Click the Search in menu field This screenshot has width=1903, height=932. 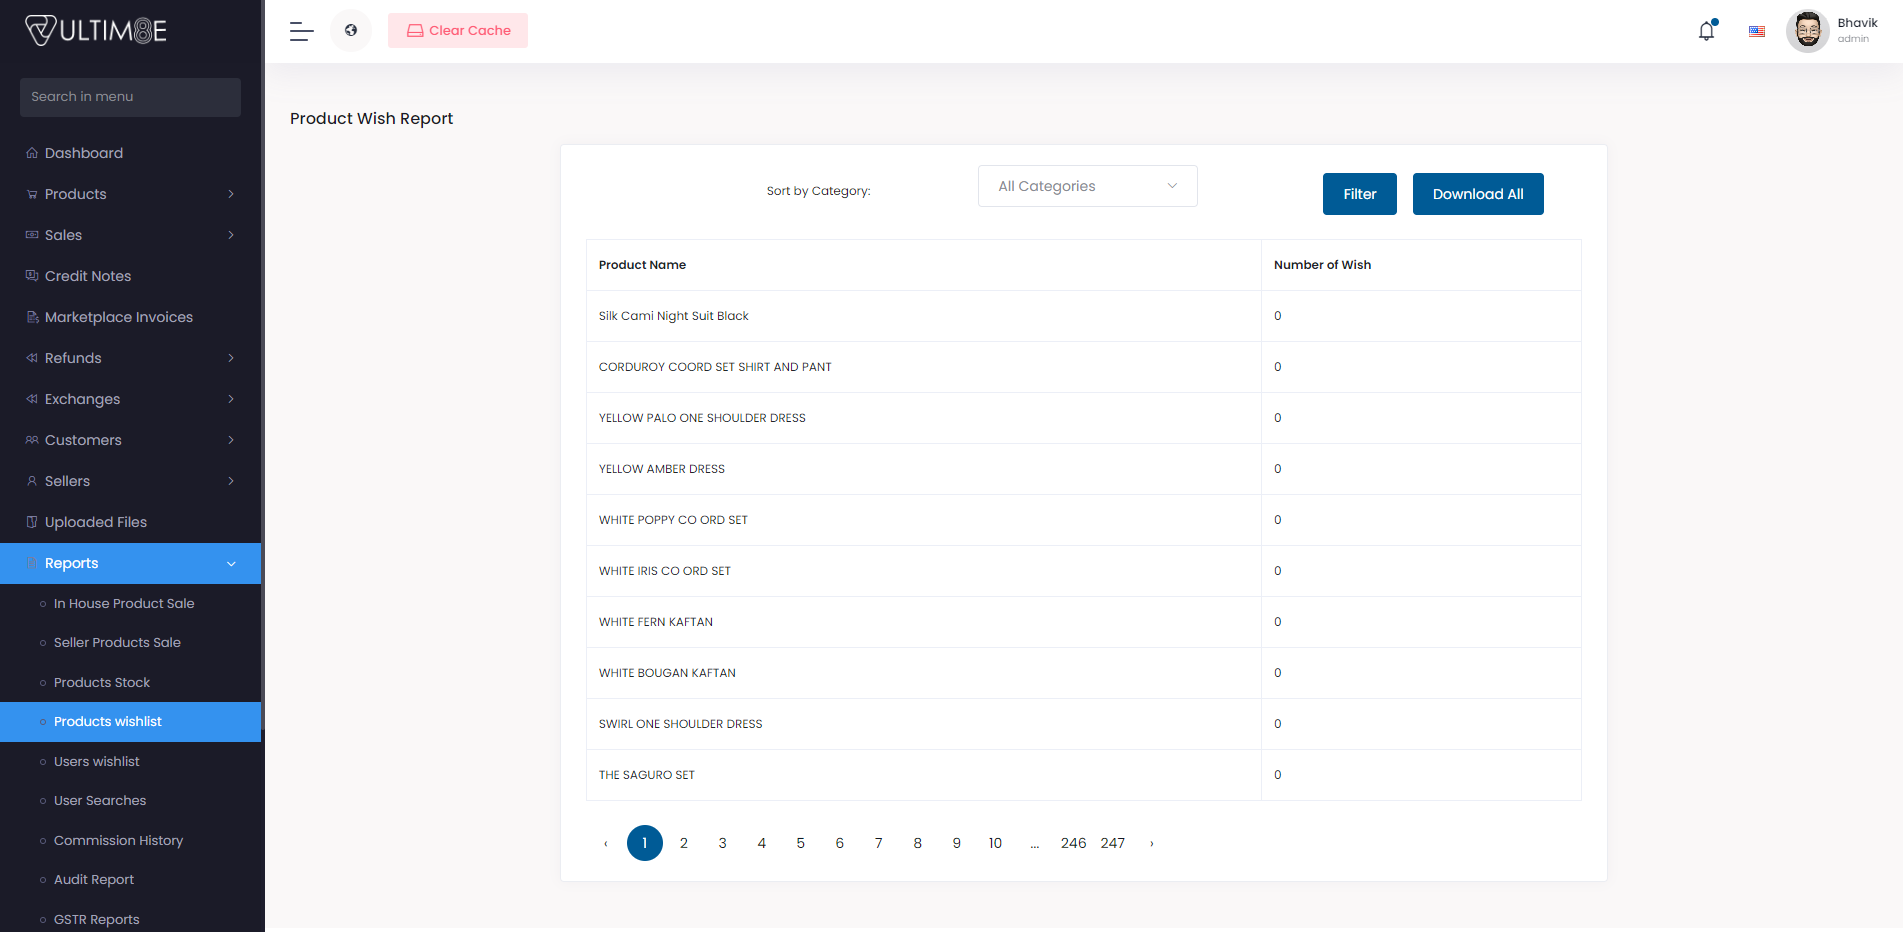point(130,97)
